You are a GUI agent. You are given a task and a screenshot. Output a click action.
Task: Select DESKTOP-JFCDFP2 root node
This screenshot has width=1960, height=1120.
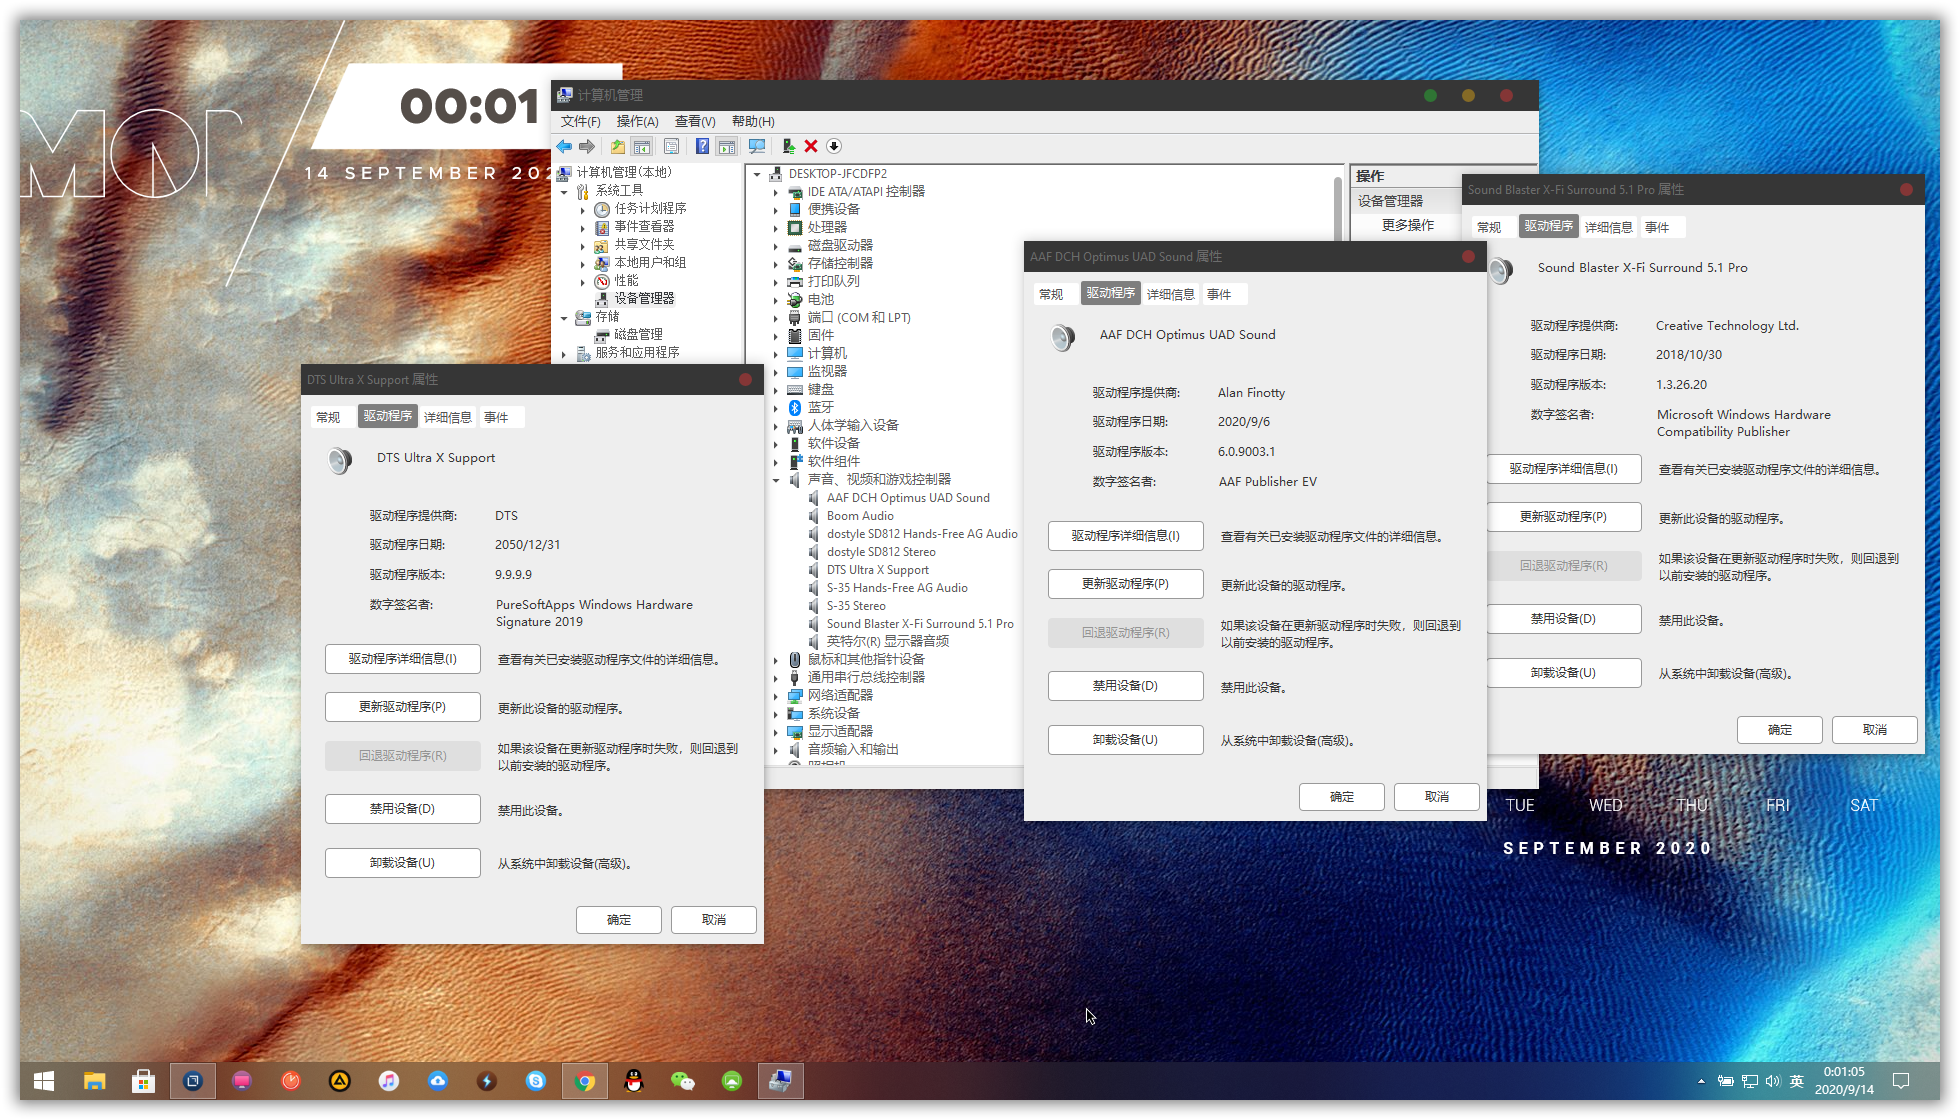coord(837,174)
